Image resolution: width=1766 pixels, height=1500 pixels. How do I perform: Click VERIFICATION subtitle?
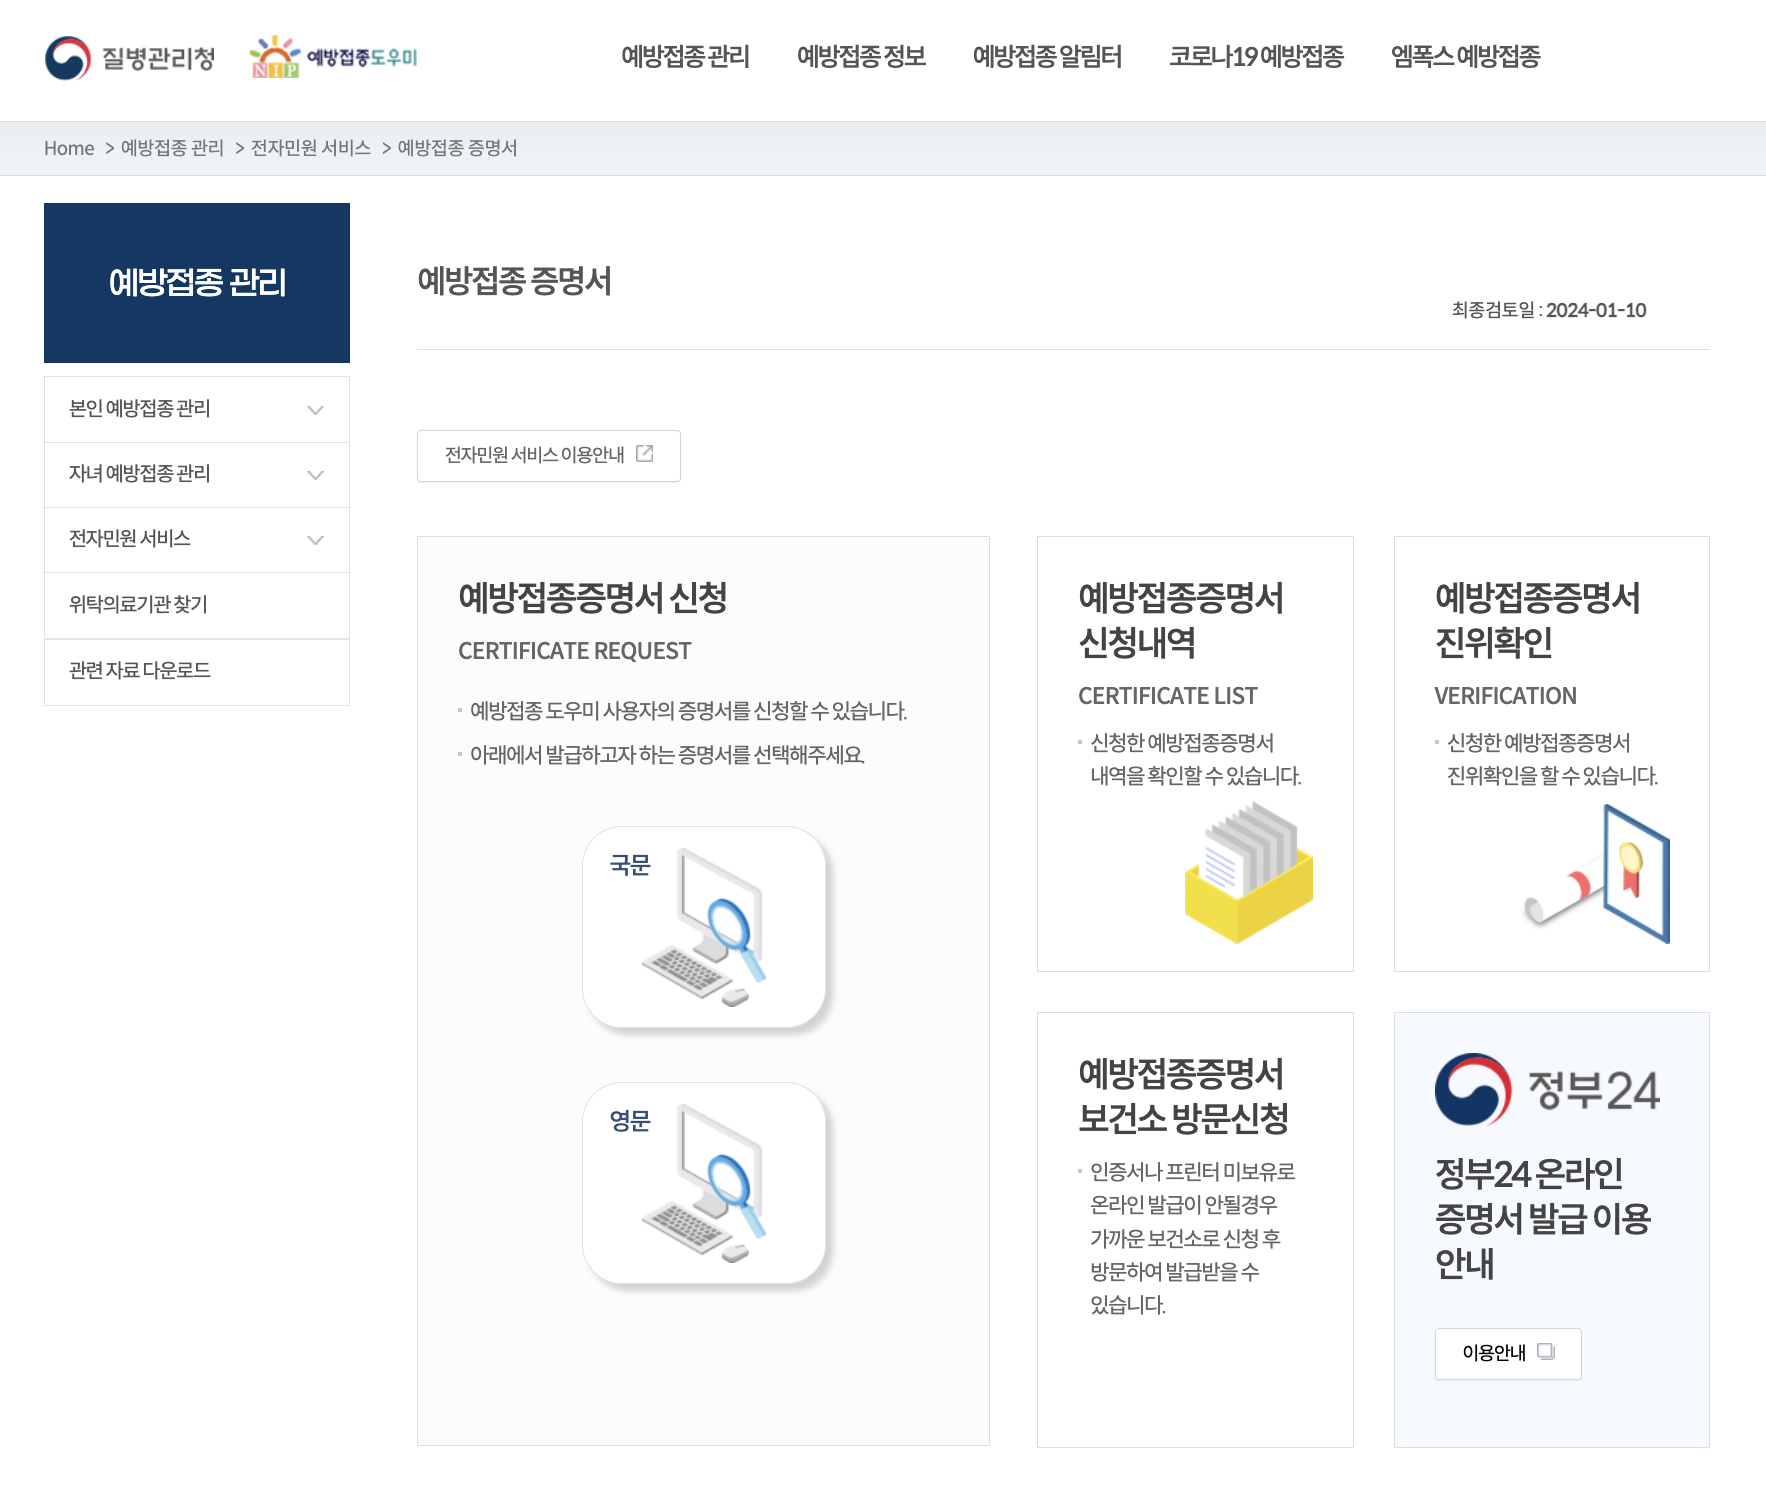1505,696
